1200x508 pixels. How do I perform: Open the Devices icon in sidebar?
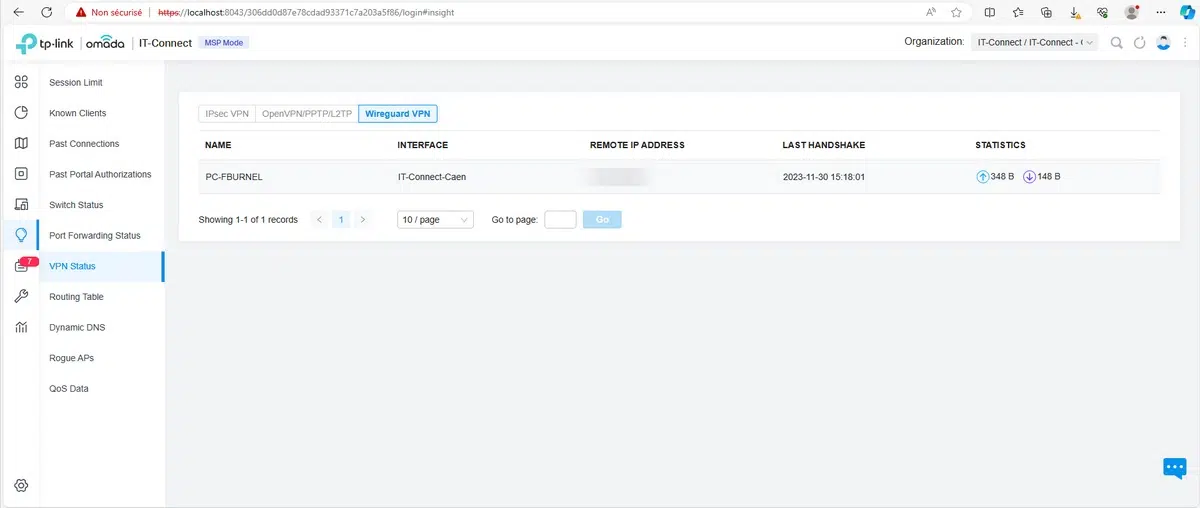(21, 174)
